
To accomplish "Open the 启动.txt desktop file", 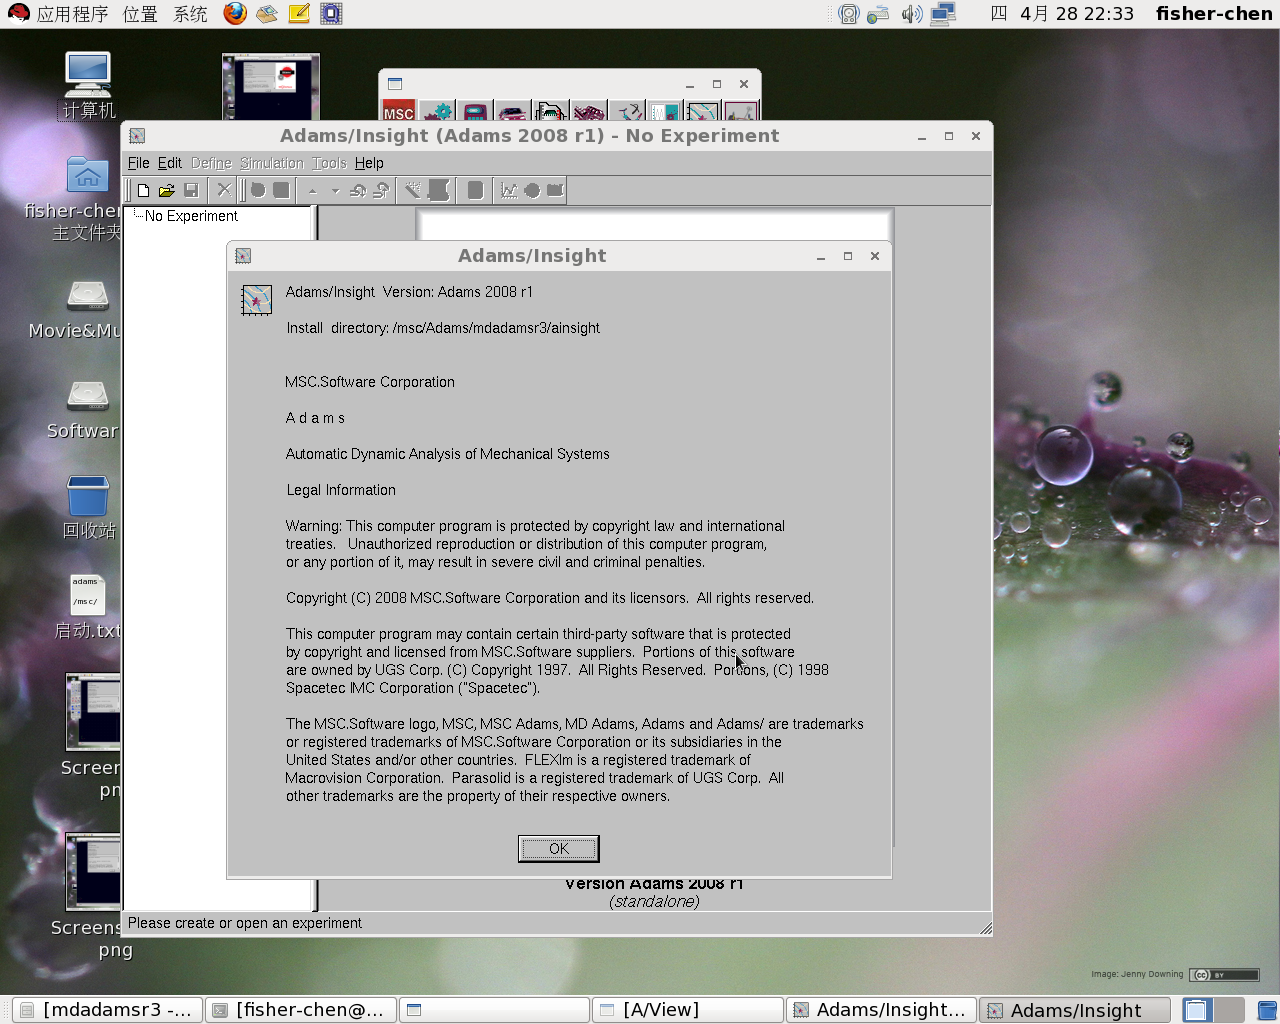I will (88, 607).
